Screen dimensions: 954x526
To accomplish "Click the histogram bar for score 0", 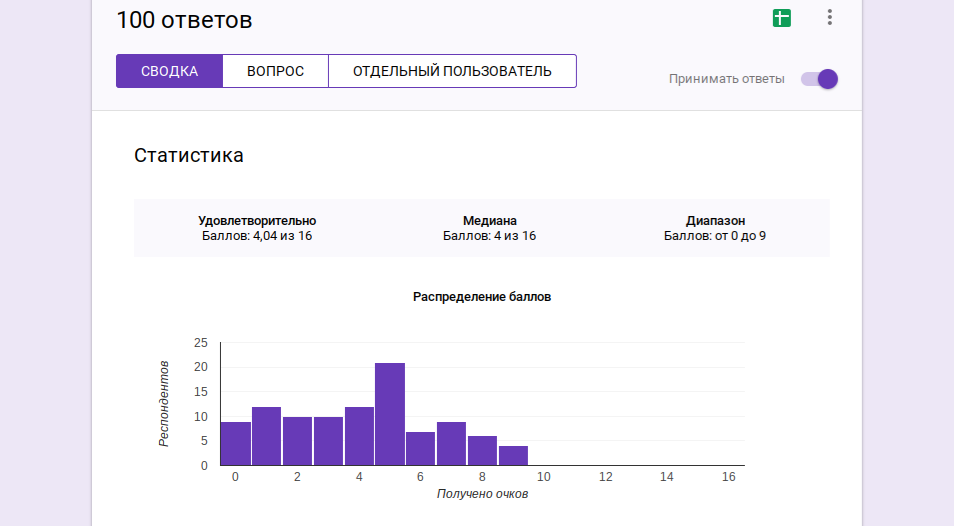I will pyautogui.click(x=235, y=443).
